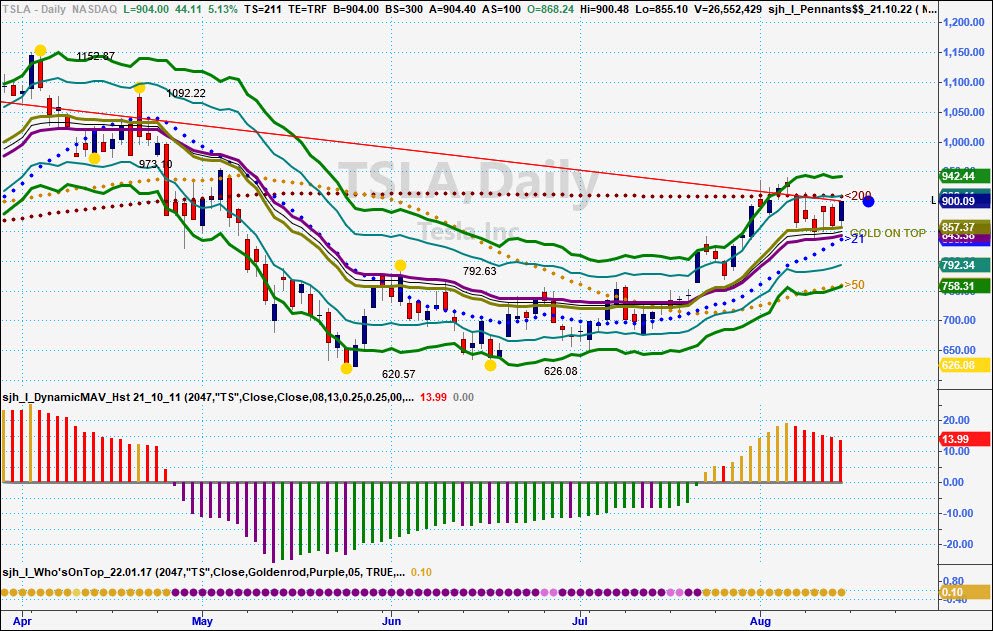Click the 1152.87 swing high label
993x631 pixels.
click(x=96, y=56)
